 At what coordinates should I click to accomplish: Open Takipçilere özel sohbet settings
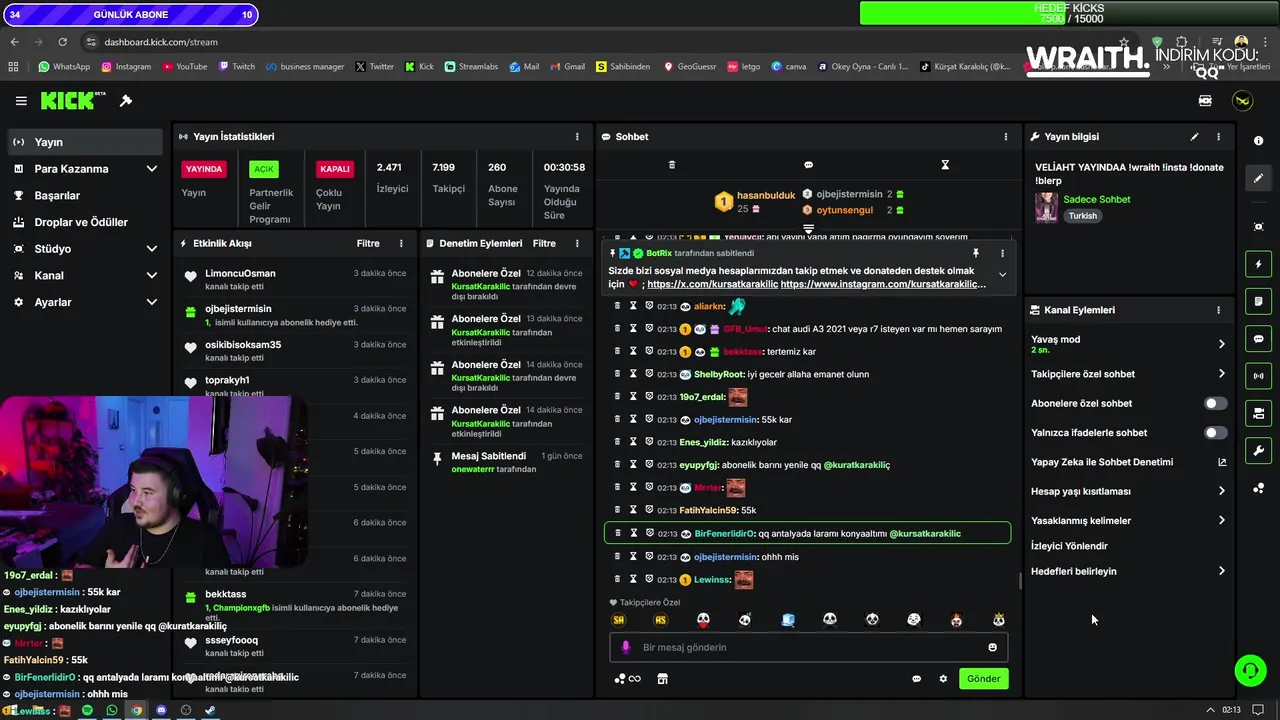tap(1128, 374)
